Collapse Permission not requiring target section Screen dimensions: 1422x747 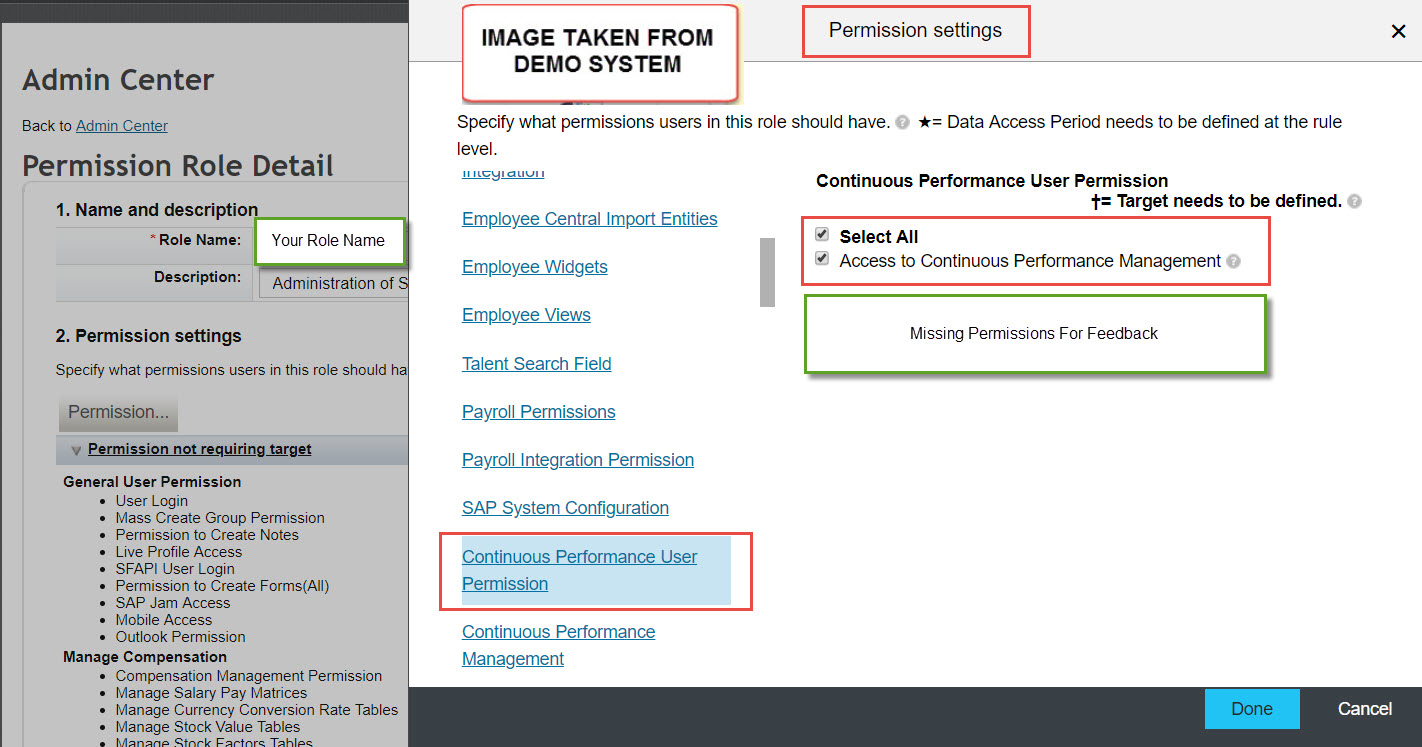pos(76,450)
